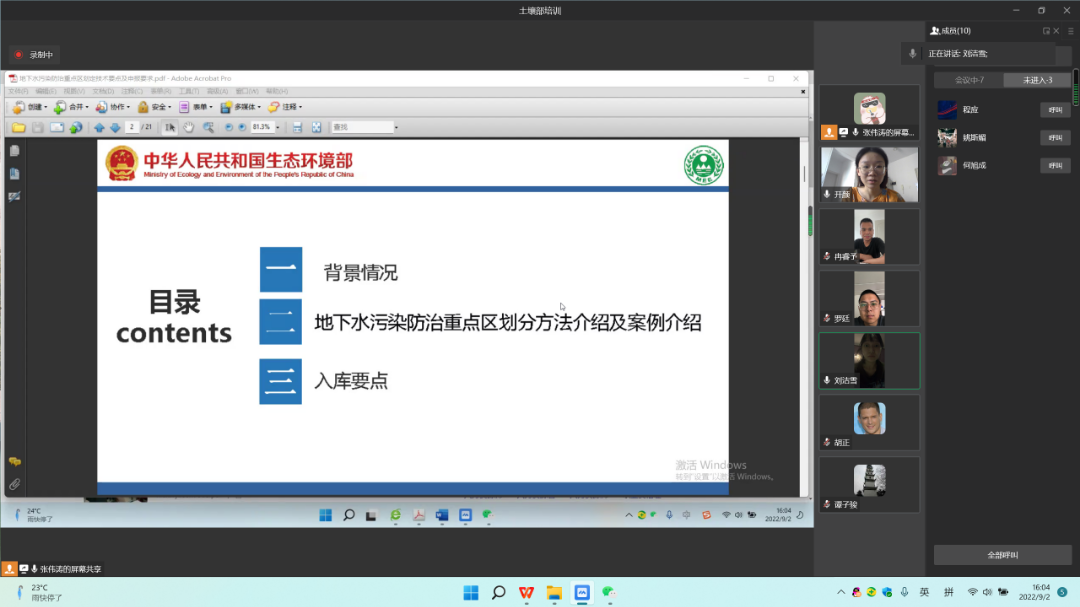Screen dimensions: 1080x607
Task: Activate the Select tool arrow icon
Action: [x=170, y=128]
